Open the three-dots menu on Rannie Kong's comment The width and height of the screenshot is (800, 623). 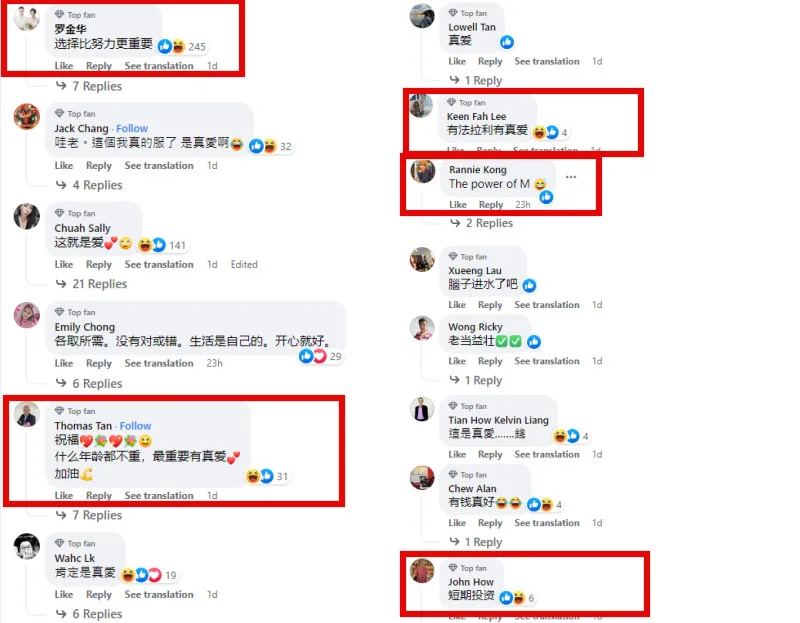point(570,177)
